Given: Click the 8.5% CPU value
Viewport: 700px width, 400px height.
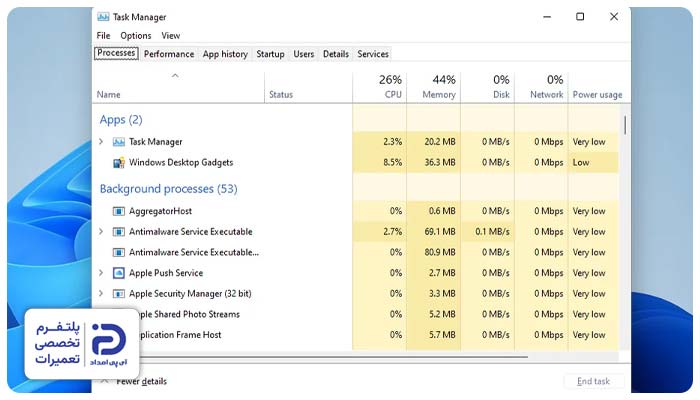Looking at the screenshot, I should pyautogui.click(x=392, y=162).
